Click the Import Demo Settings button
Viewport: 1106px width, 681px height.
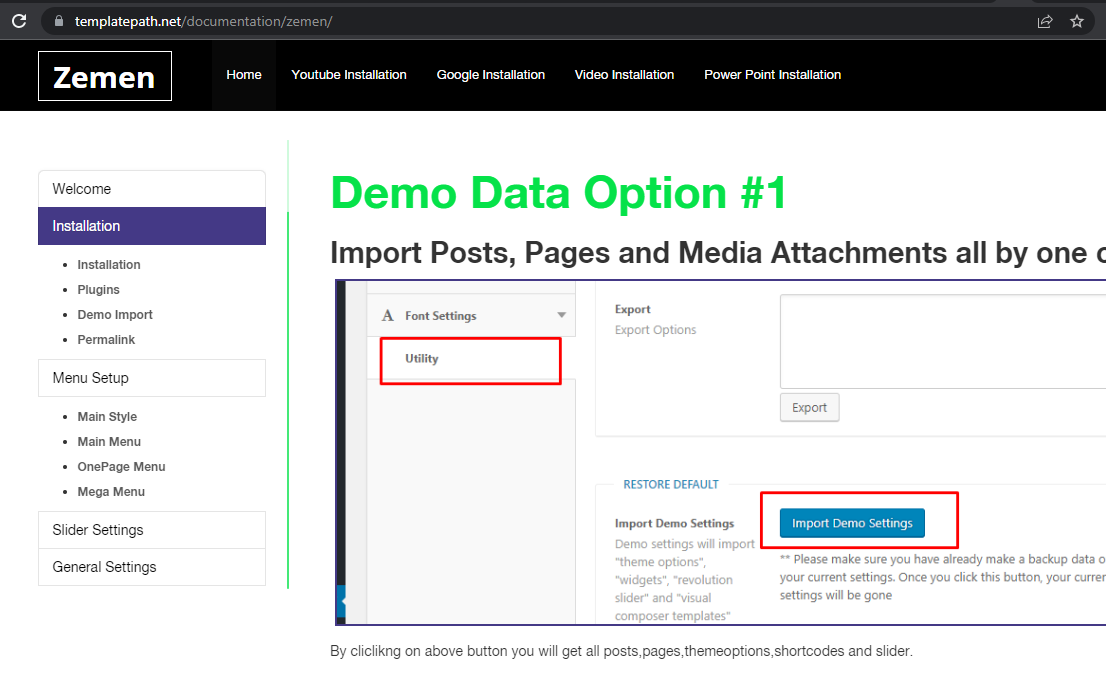point(852,523)
